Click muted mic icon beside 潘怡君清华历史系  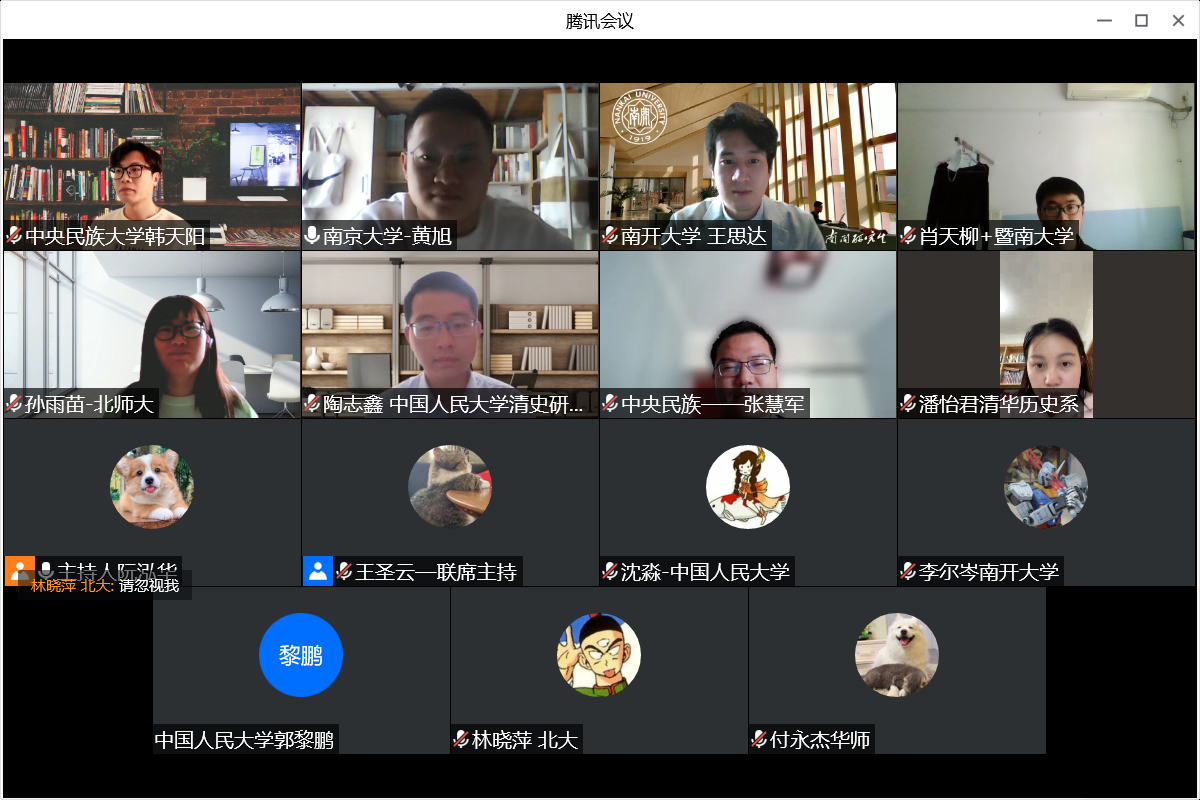(908, 404)
